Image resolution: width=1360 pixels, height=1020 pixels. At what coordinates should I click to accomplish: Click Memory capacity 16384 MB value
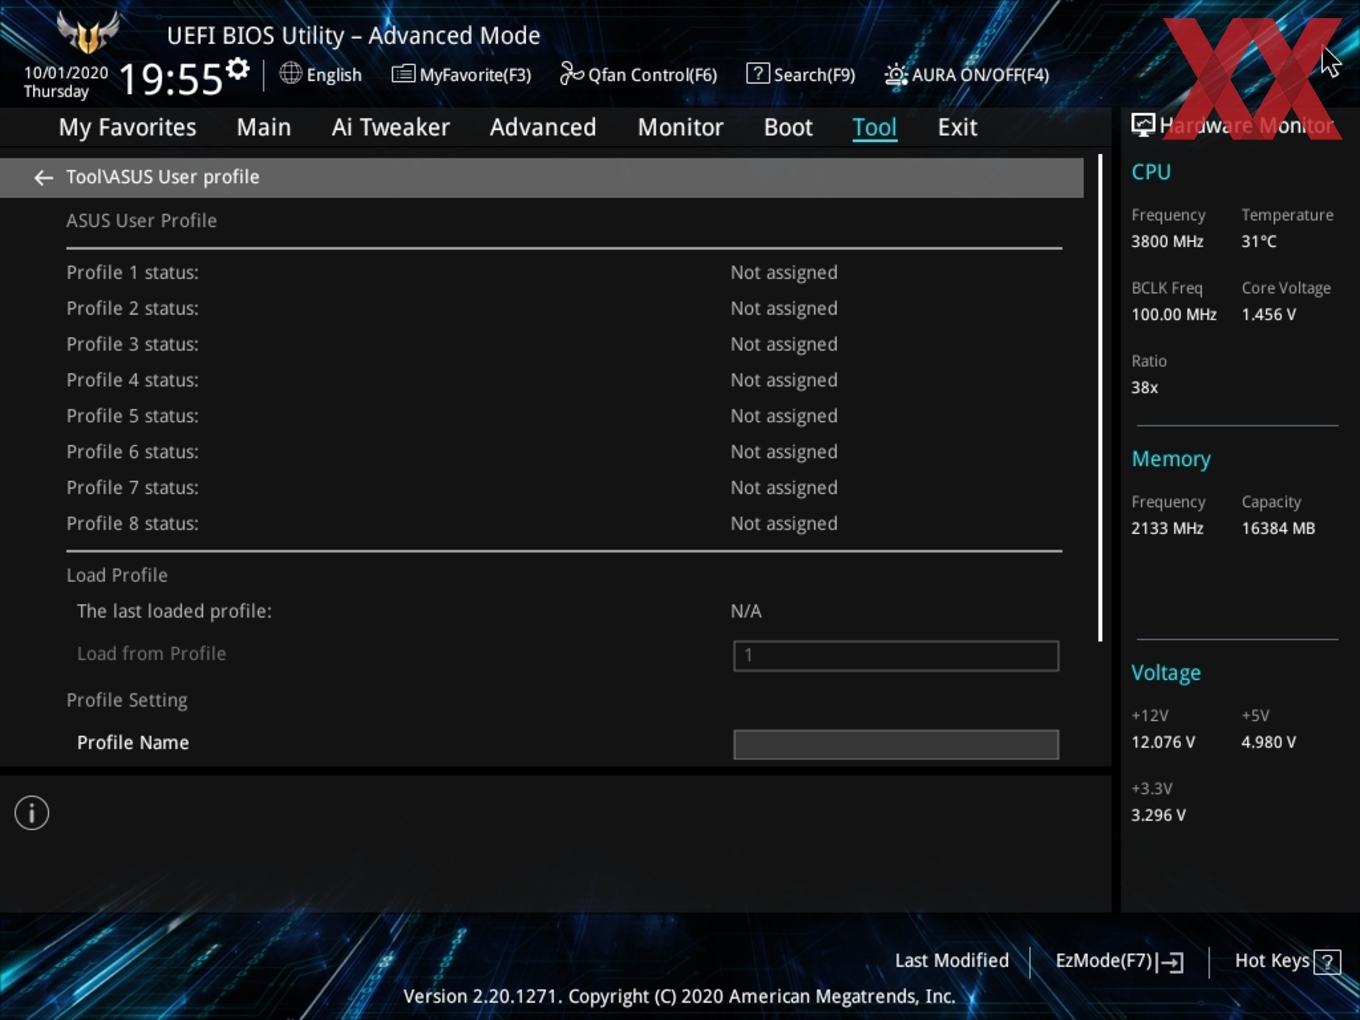[x=1278, y=529]
